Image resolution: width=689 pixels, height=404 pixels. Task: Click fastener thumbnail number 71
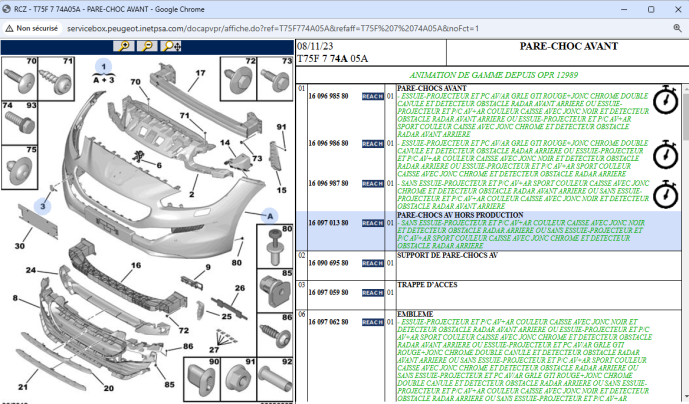(x=56, y=78)
